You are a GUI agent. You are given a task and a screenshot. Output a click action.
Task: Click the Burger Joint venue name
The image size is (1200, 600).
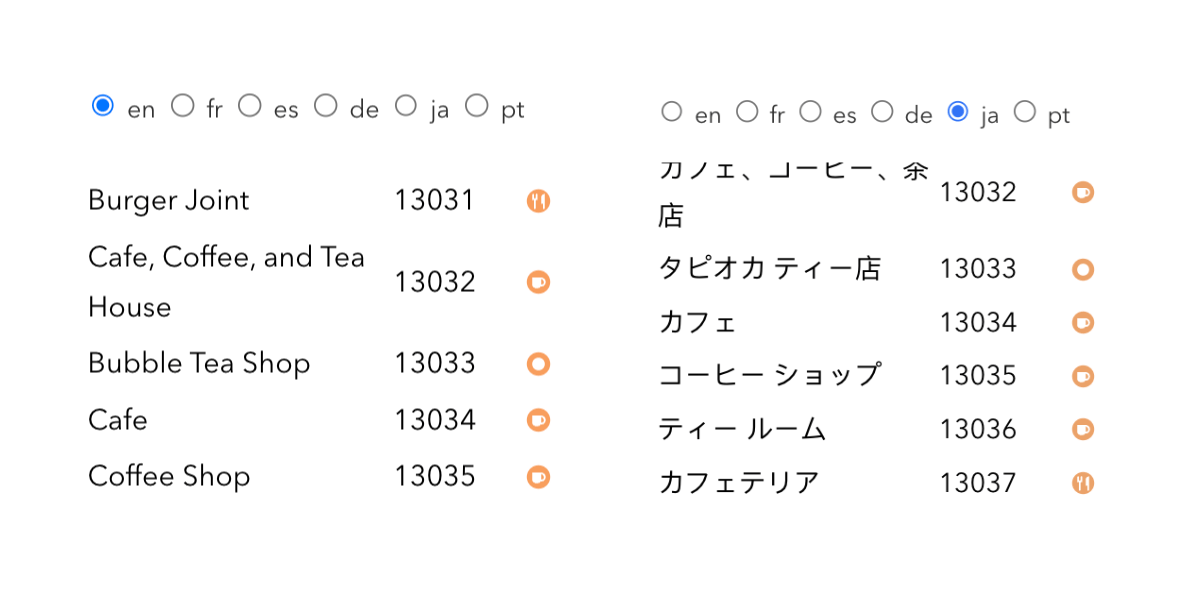pos(168,200)
